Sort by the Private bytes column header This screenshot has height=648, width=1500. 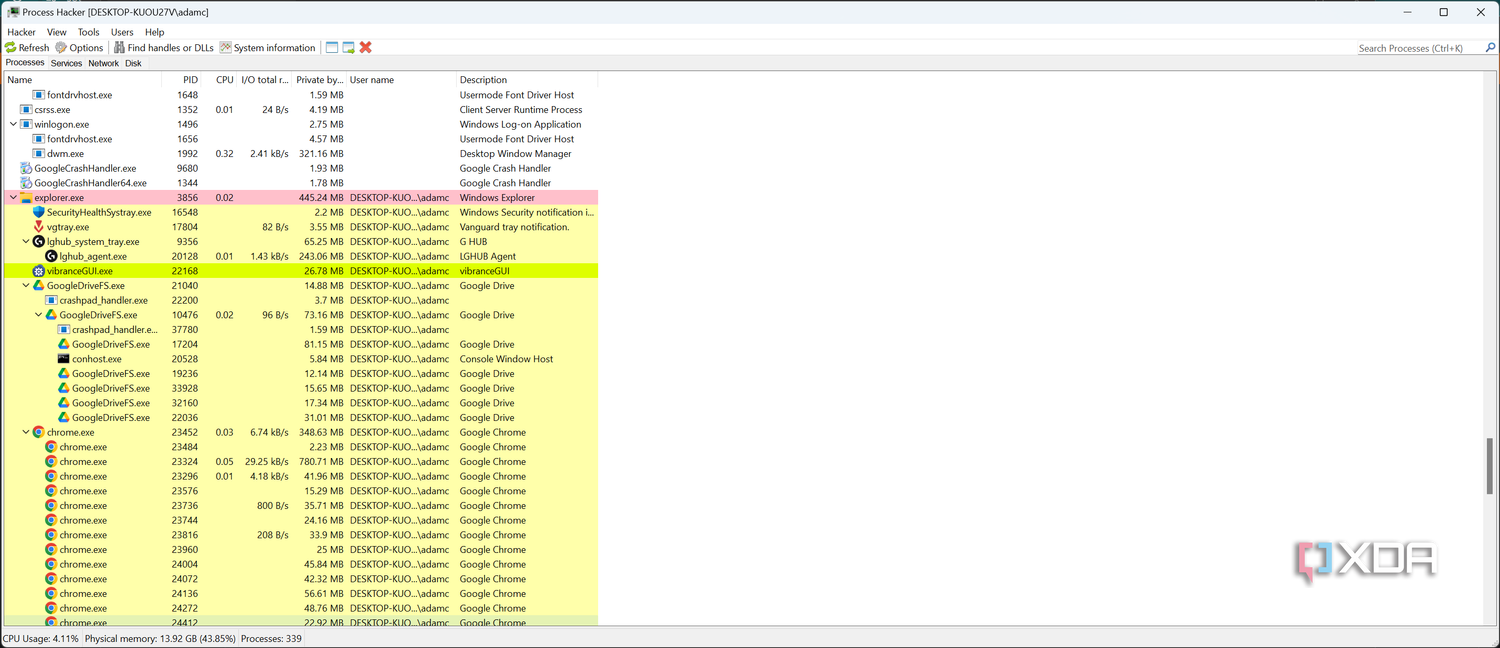(320, 80)
